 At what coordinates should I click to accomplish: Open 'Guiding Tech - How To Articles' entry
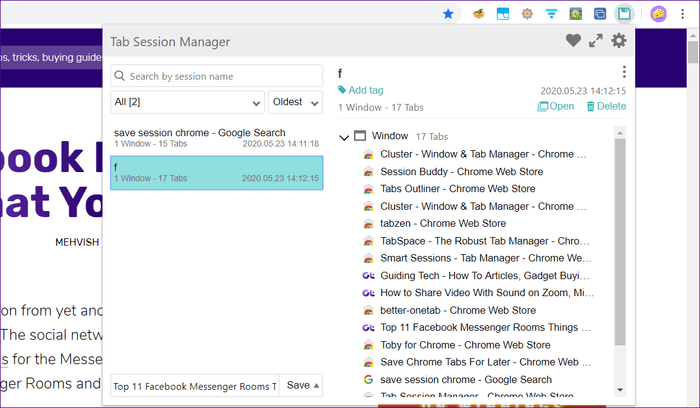click(x=484, y=276)
